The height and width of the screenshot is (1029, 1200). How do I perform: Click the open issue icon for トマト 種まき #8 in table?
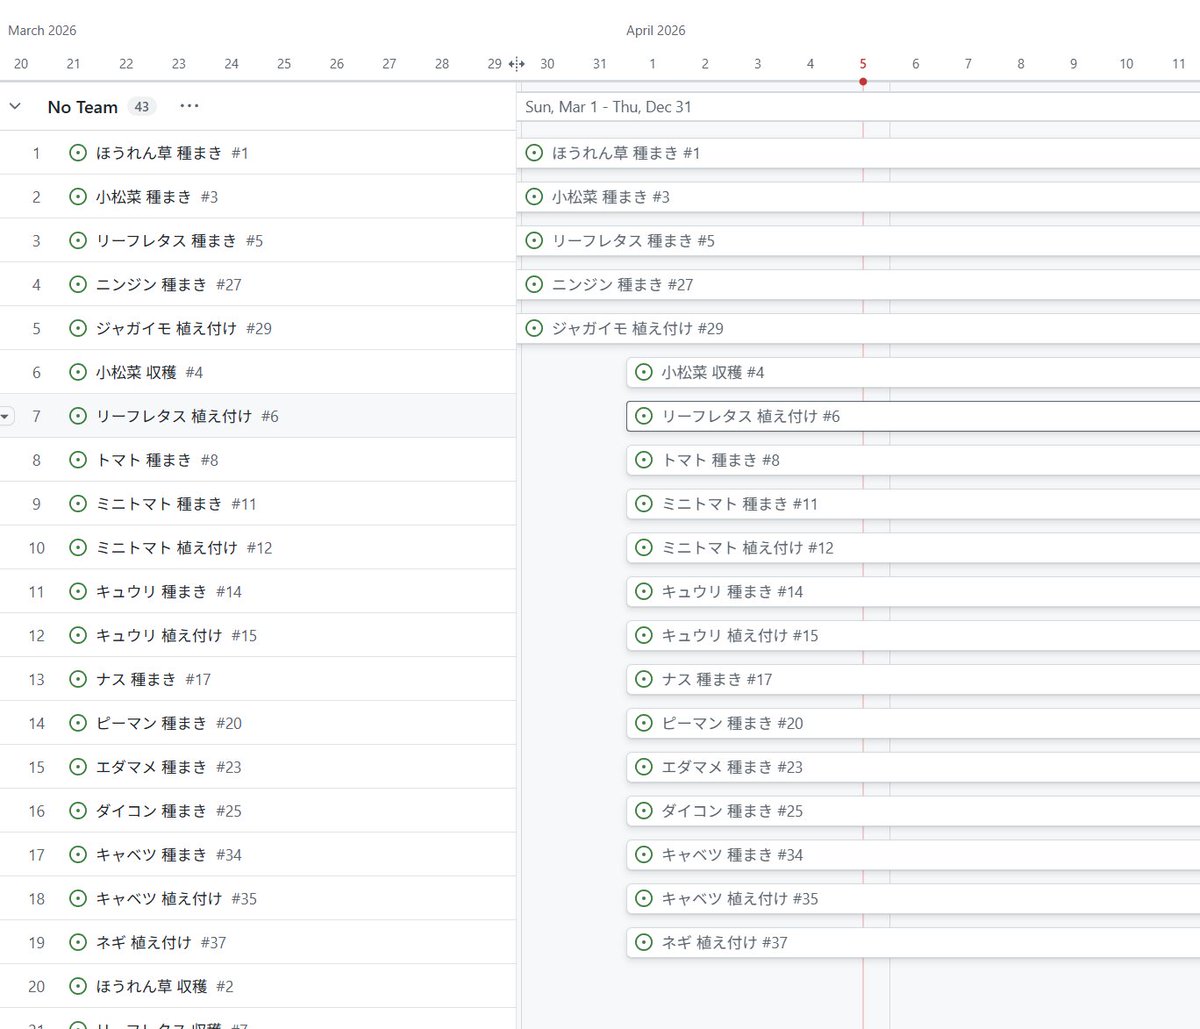[x=78, y=460]
